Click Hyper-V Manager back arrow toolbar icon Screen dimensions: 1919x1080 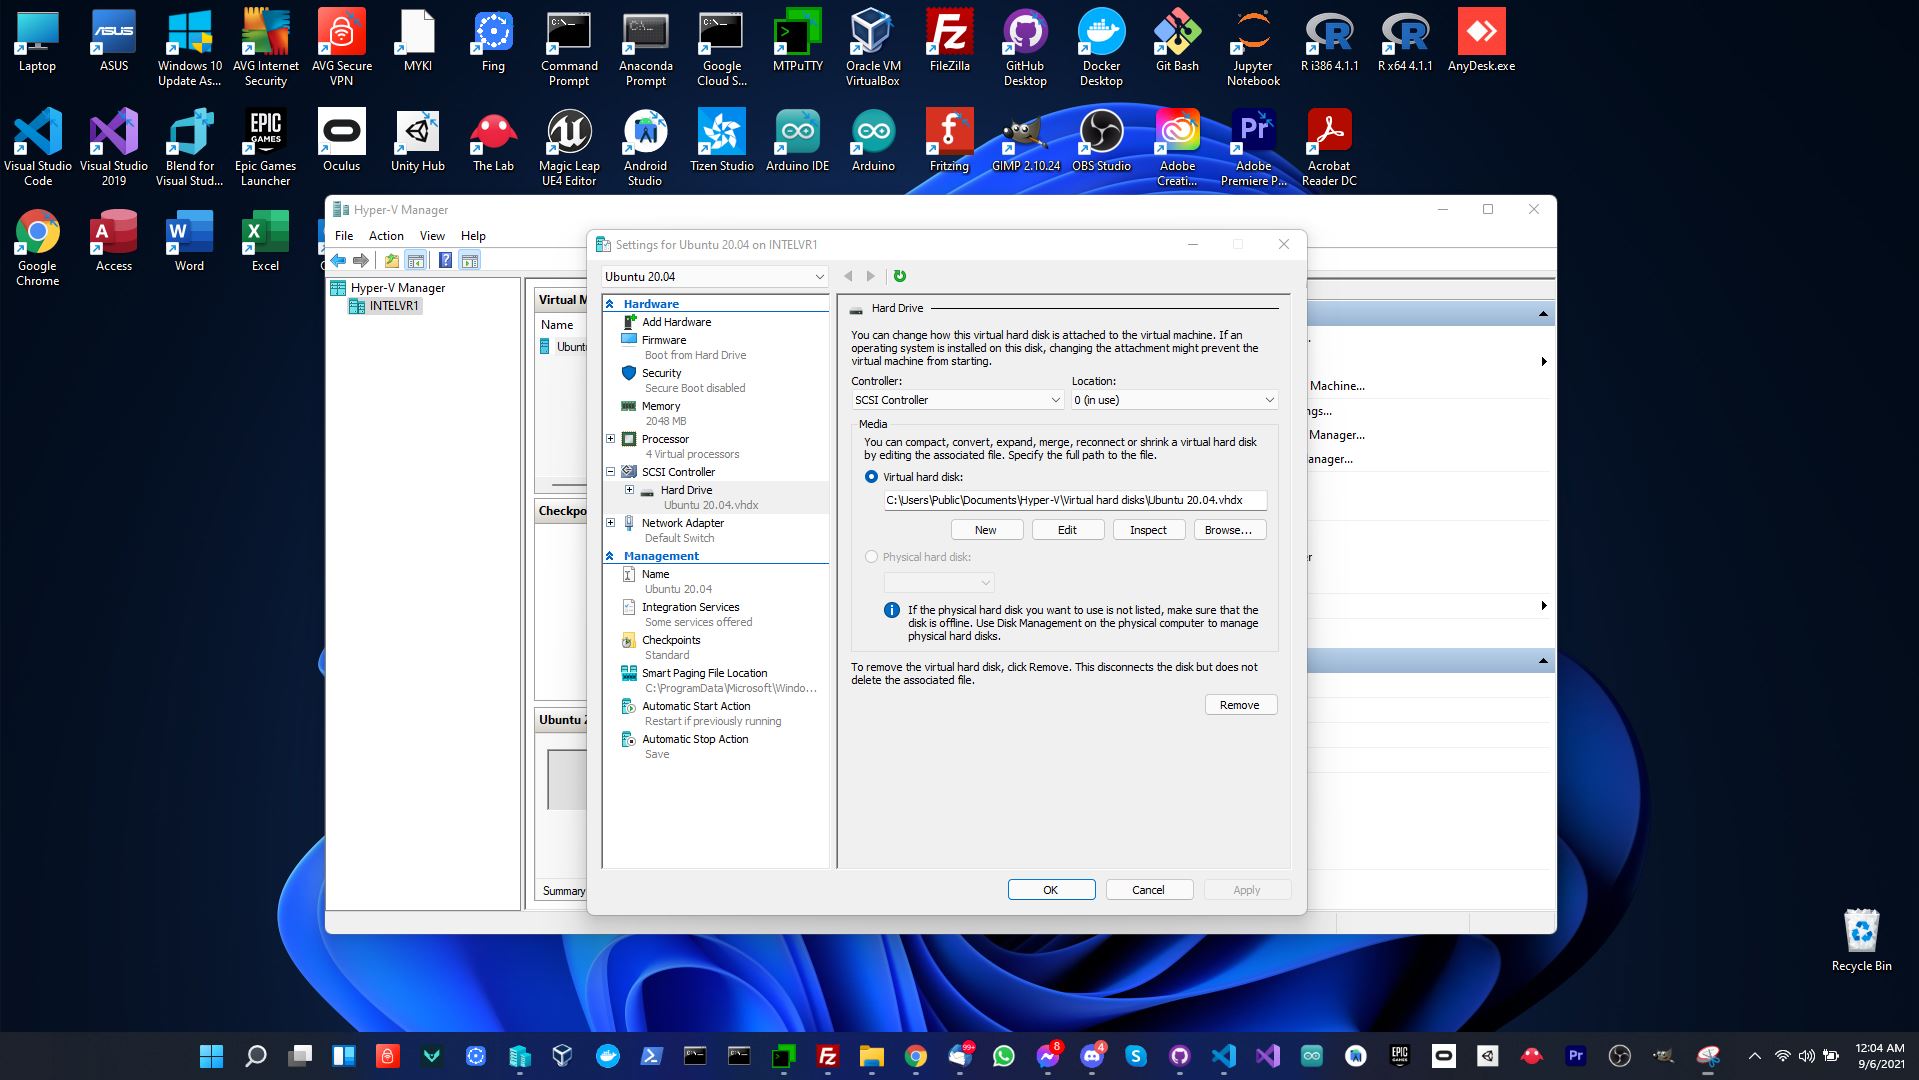pyautogui.click(x=338, y=261)
